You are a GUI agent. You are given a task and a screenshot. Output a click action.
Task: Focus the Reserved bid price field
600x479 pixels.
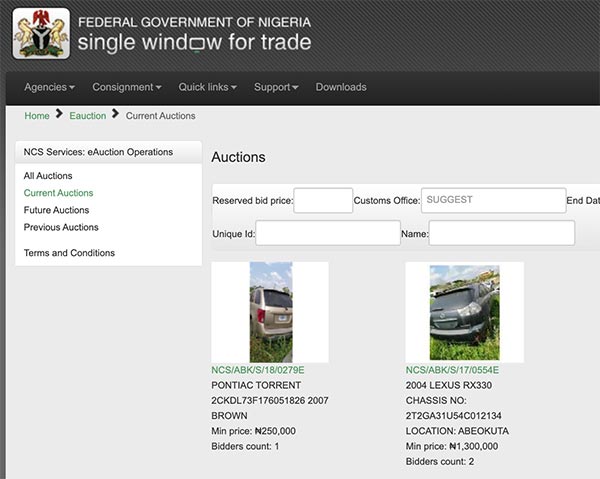pos(323,200)
